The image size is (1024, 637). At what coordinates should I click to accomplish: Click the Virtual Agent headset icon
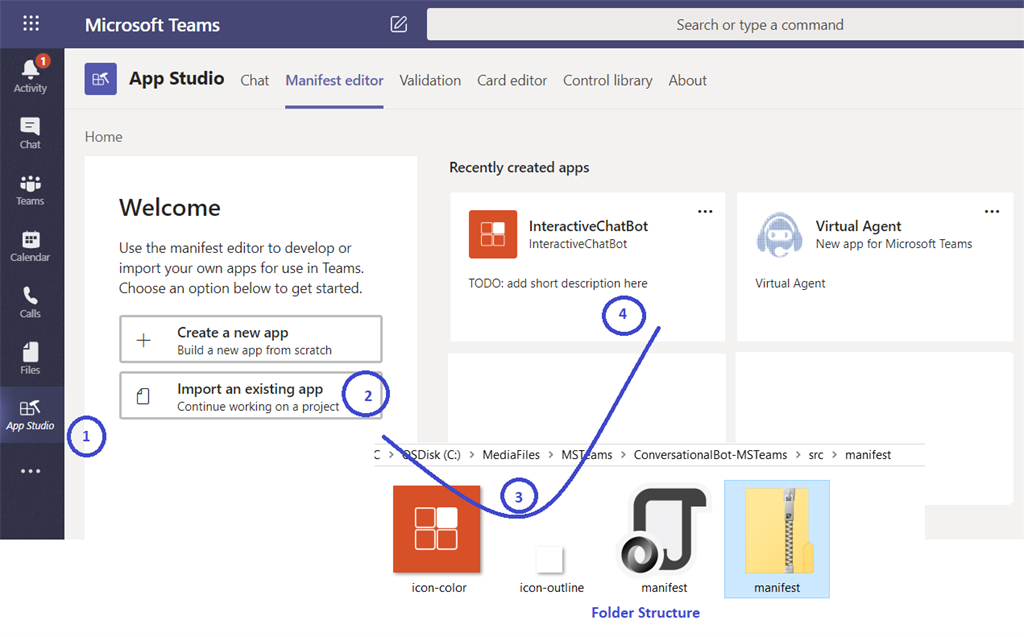click(779, 235)
